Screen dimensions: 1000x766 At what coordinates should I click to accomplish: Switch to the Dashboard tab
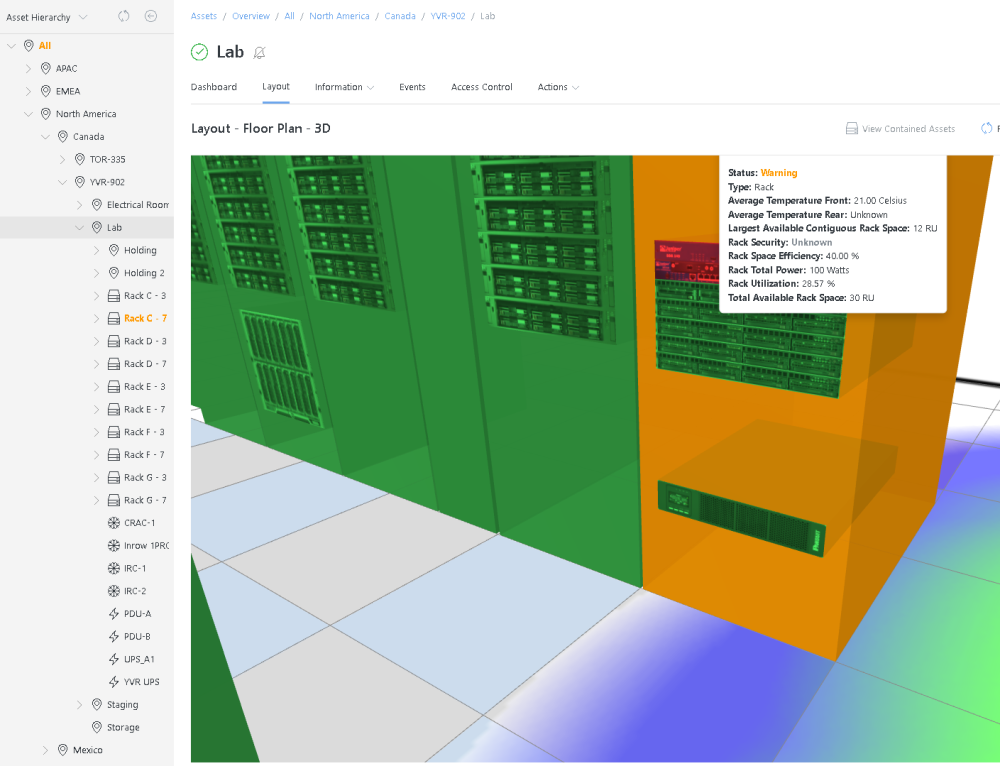click(x=214, y=87)
